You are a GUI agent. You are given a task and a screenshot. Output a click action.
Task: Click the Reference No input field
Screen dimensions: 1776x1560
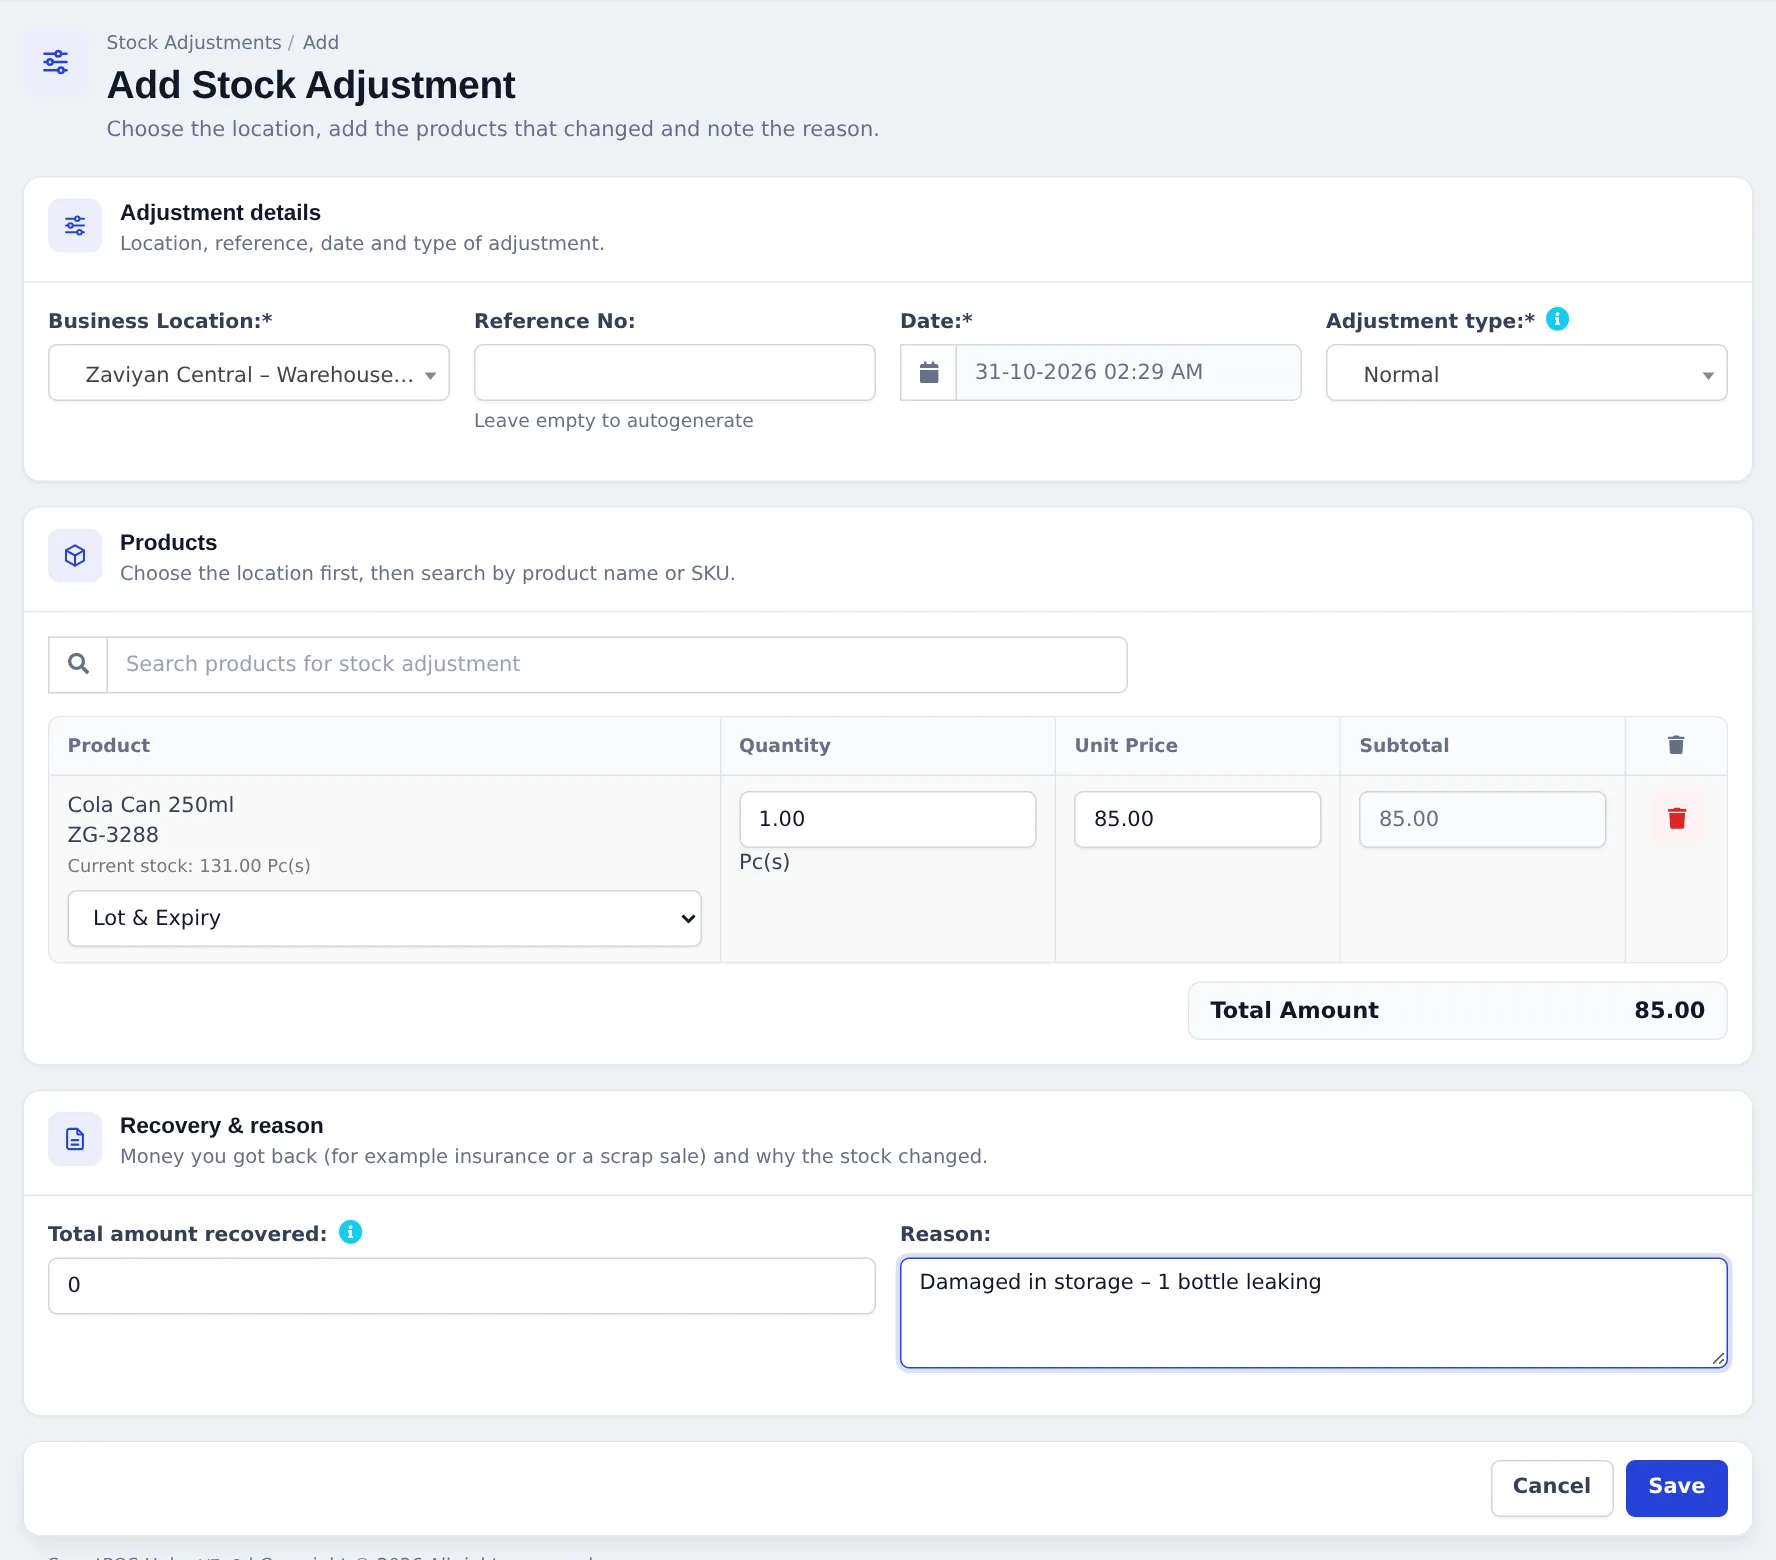point(675,373)
